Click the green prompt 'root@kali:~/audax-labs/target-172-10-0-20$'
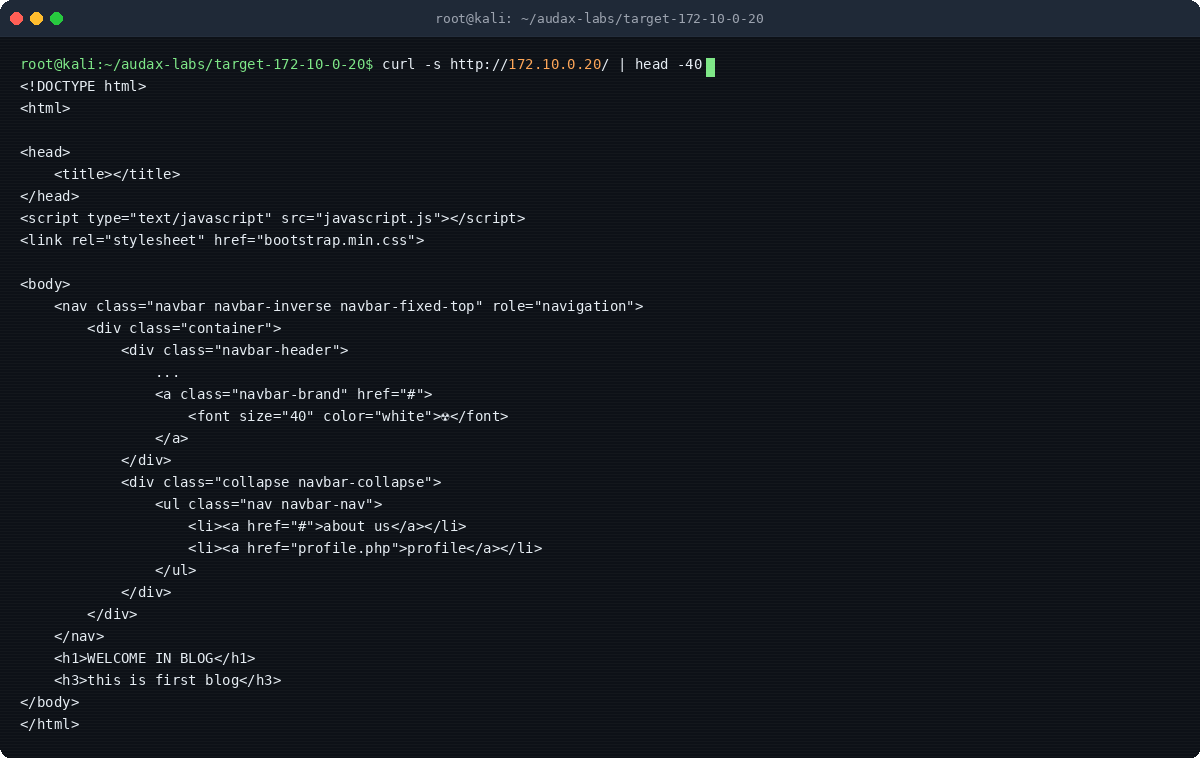 point(197,64)
